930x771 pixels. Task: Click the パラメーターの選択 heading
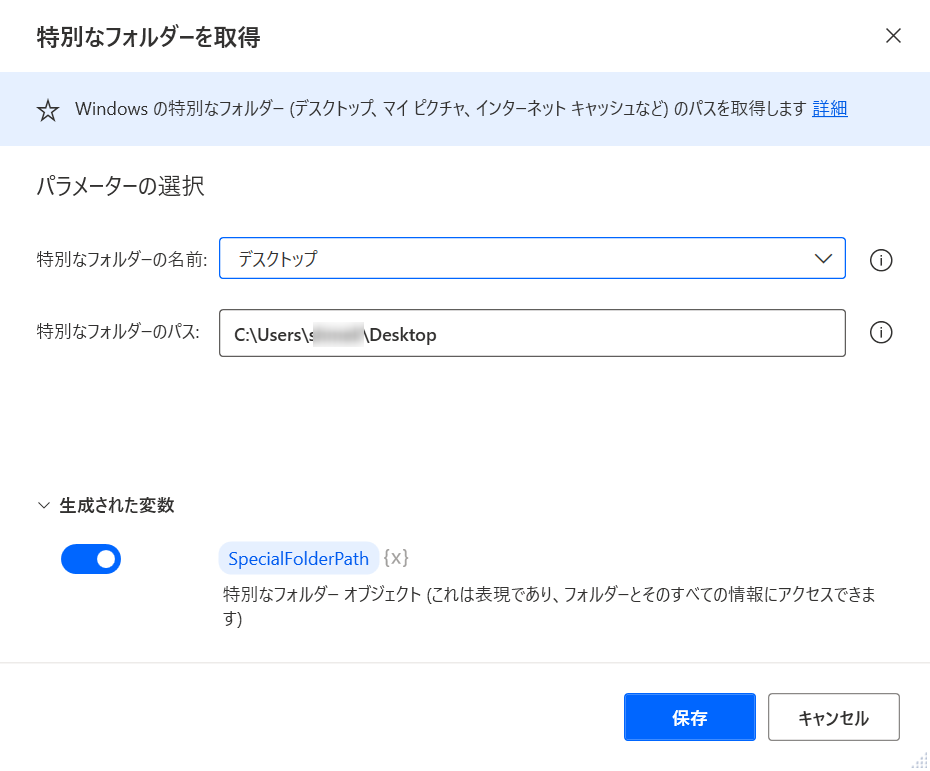pyautogui.click(x=120, y=186)
